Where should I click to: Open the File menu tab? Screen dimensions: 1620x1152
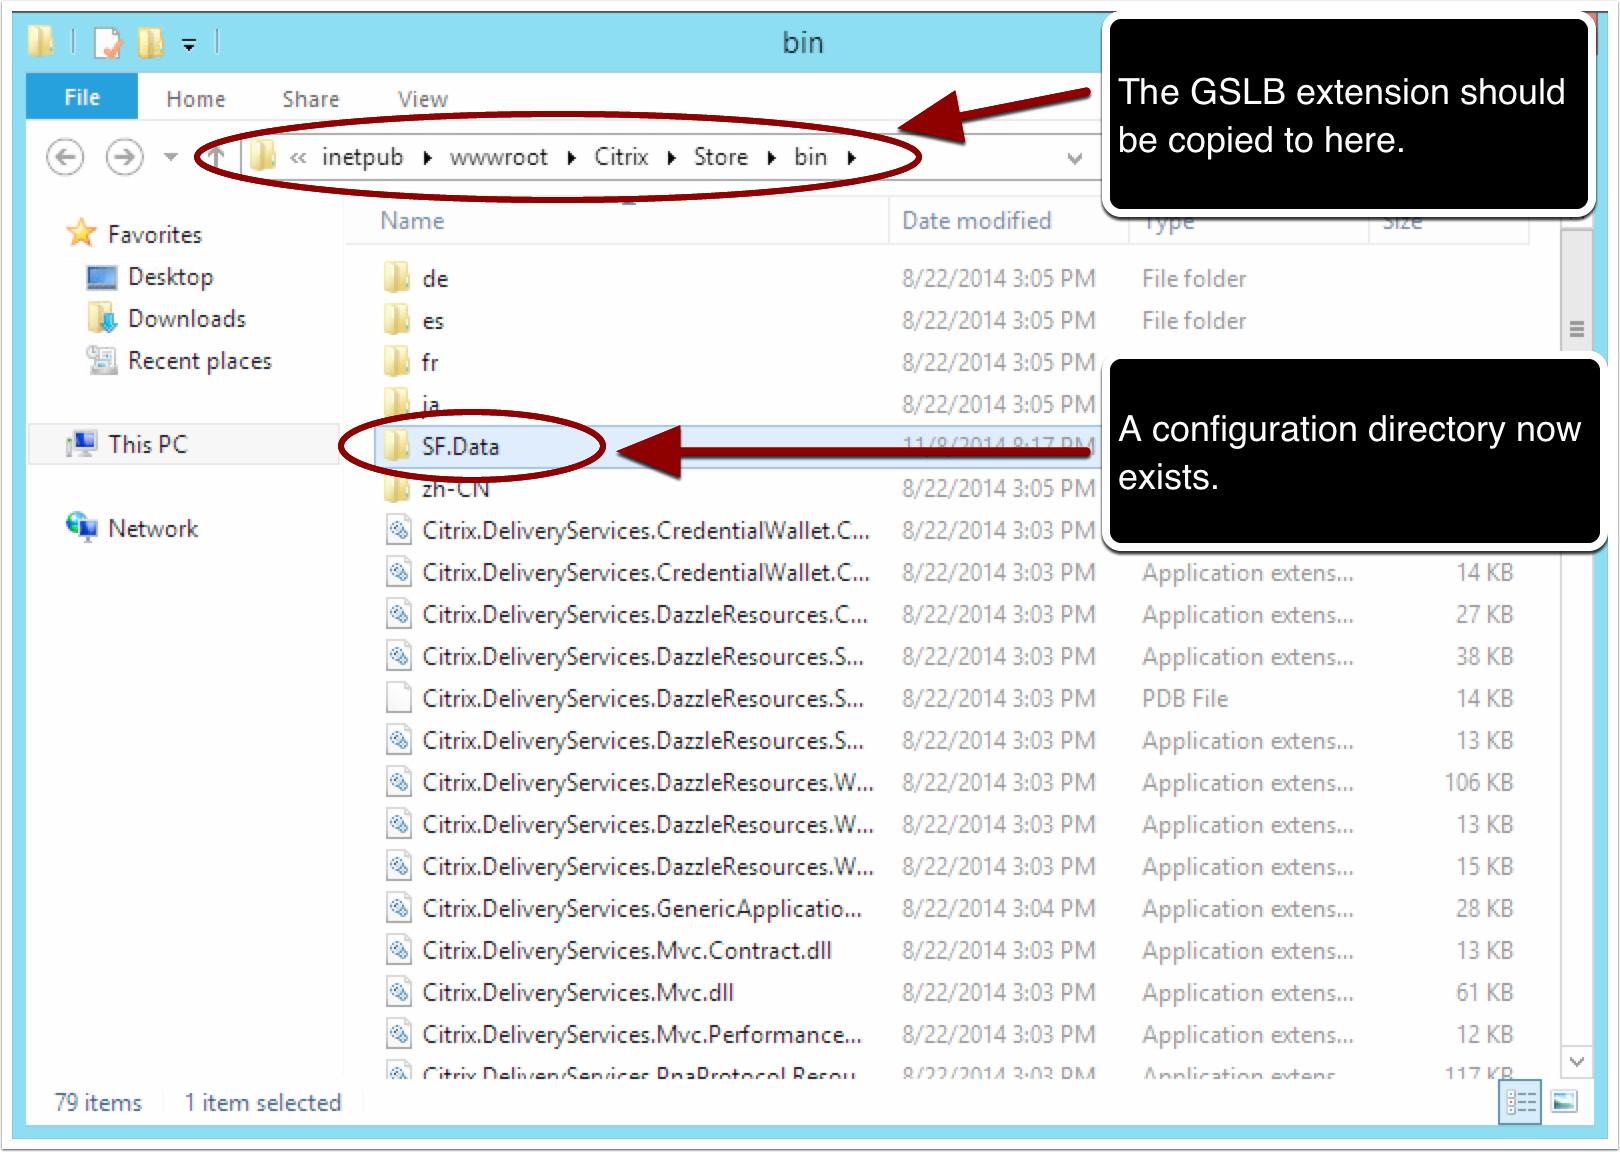pos(82,98)
